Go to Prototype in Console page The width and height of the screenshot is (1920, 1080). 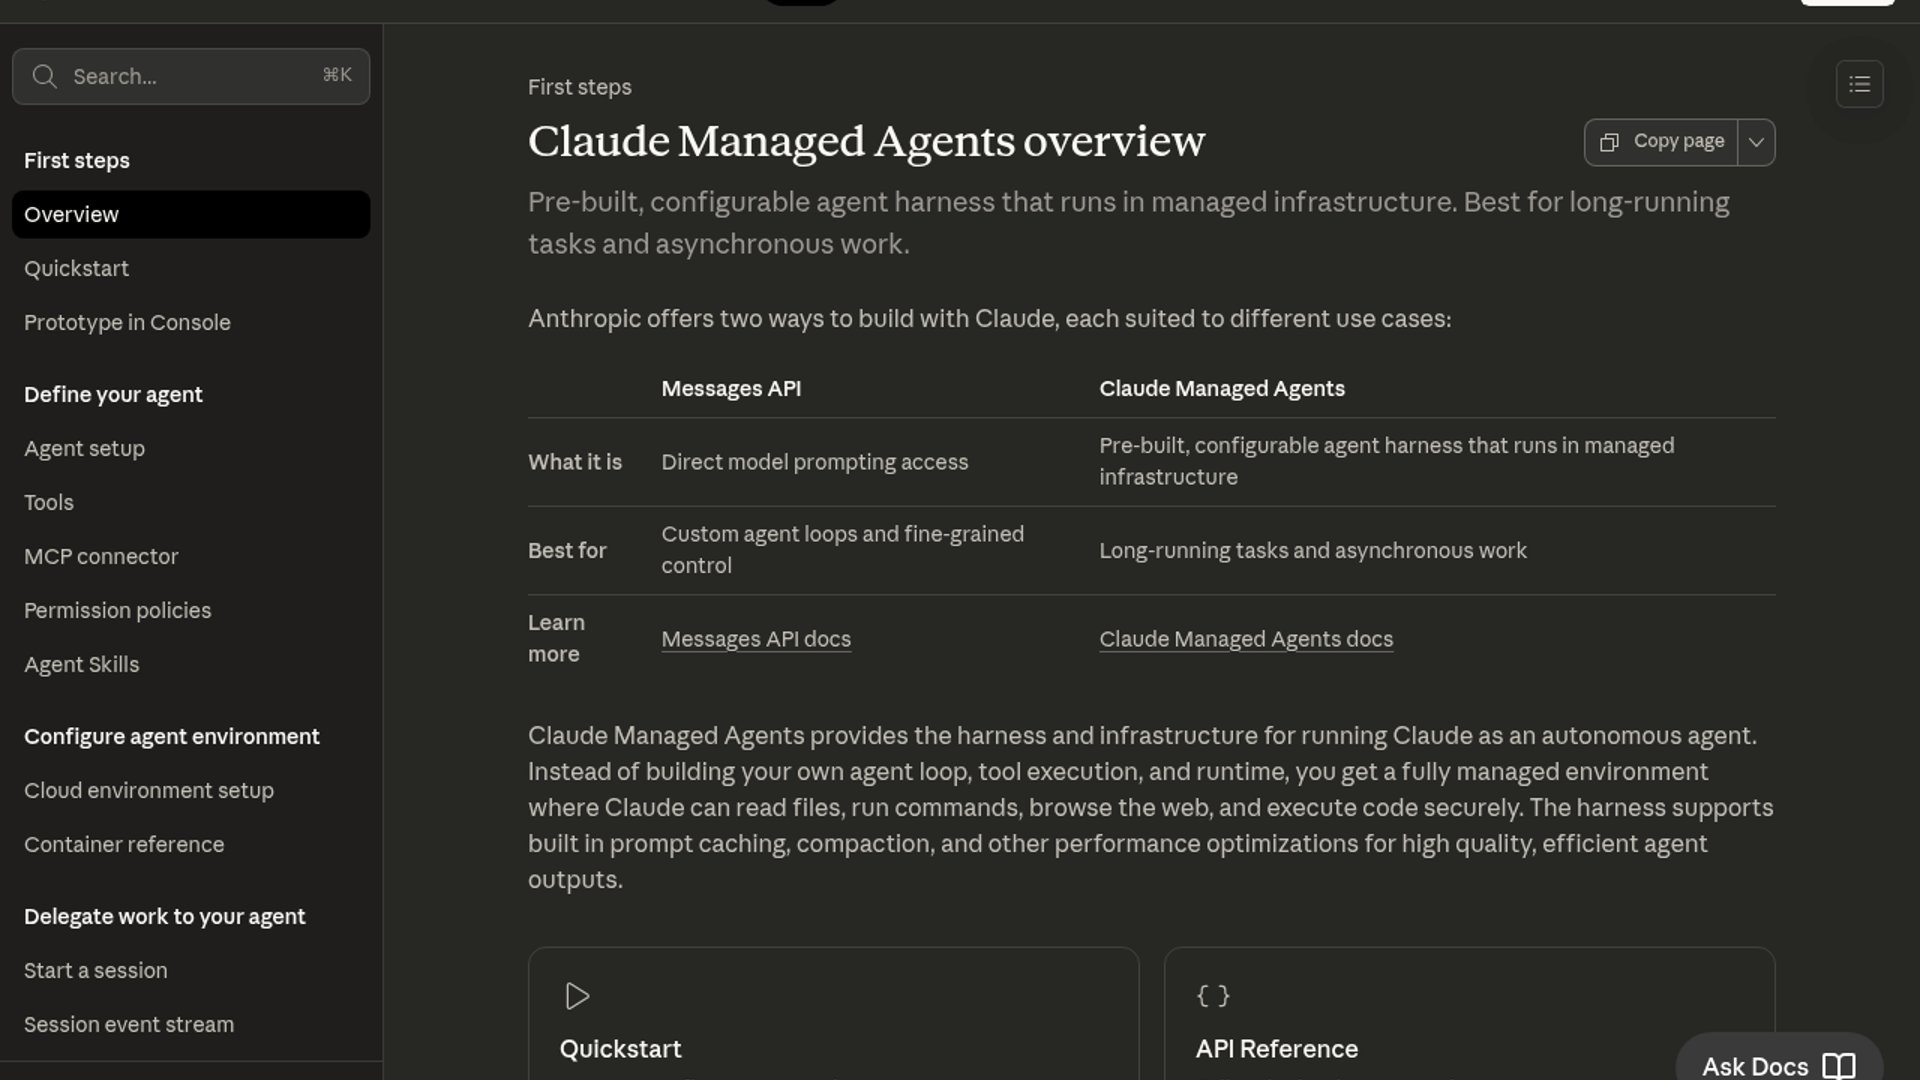click(127, 322)
